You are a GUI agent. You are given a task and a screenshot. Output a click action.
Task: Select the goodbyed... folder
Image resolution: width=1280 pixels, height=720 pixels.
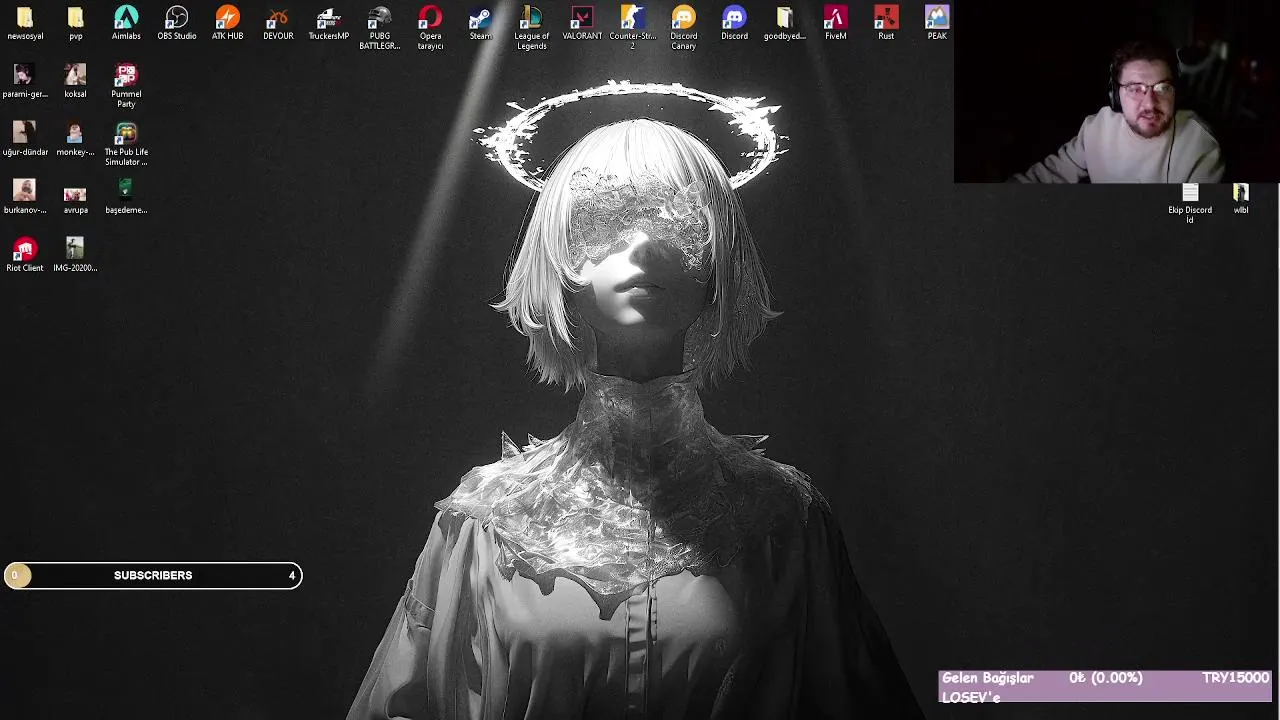(785, 23)
